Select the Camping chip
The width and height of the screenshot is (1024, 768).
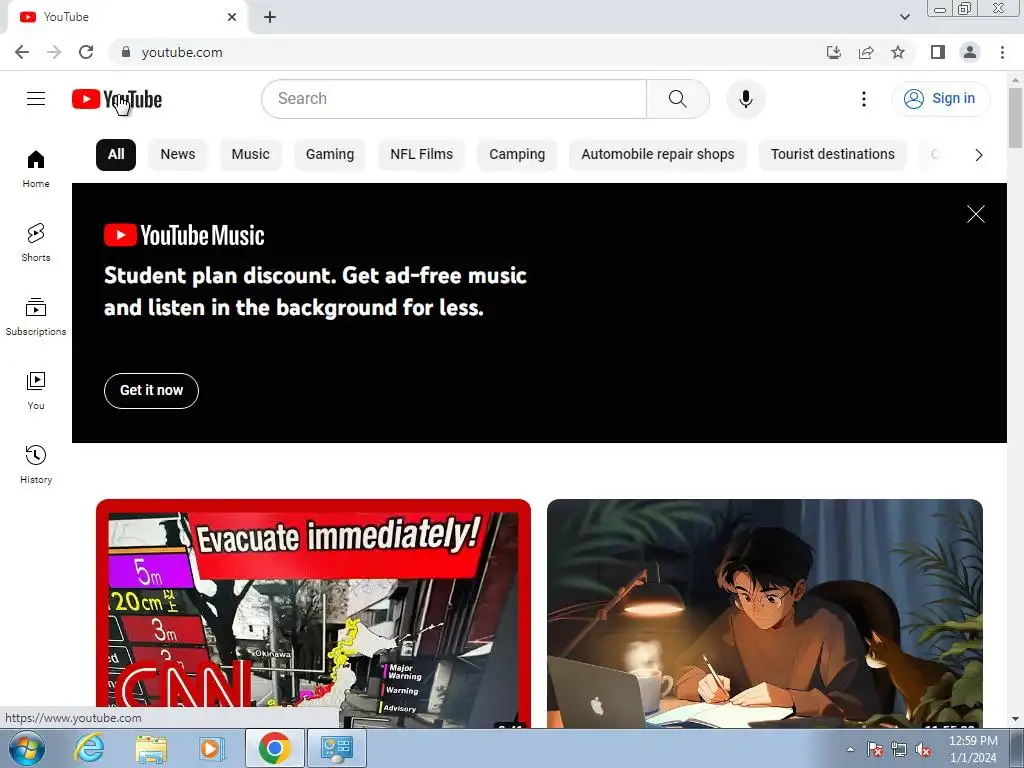click(x=517, y=155)
